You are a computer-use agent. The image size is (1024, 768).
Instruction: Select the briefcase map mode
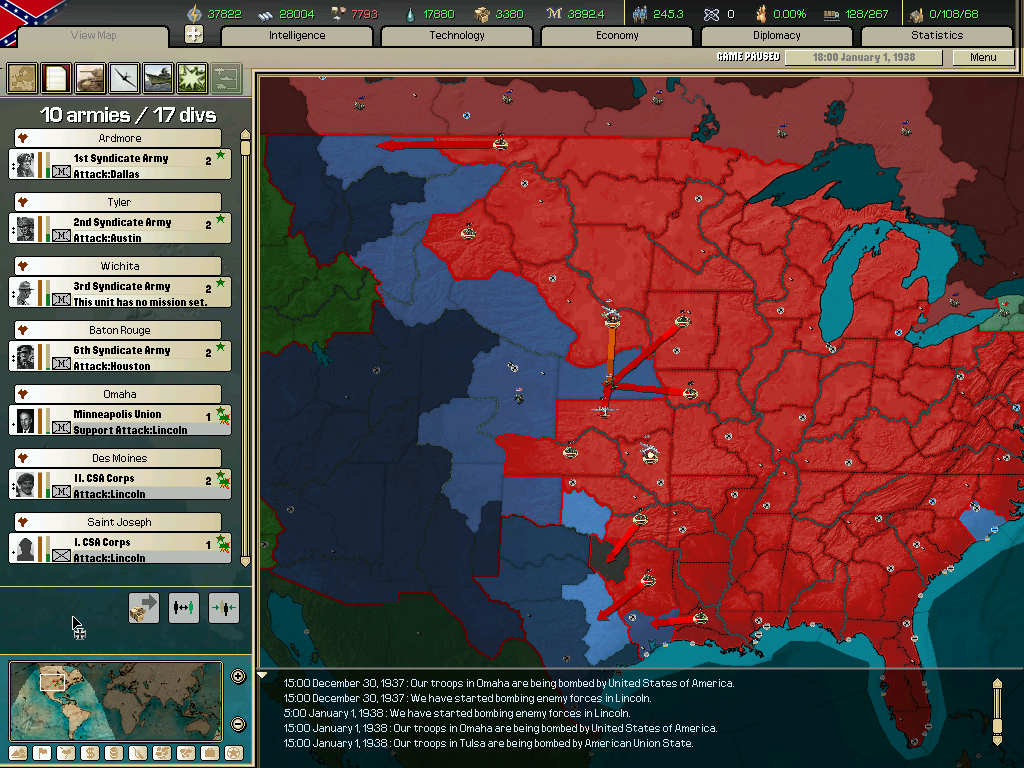tap(210, 753)
